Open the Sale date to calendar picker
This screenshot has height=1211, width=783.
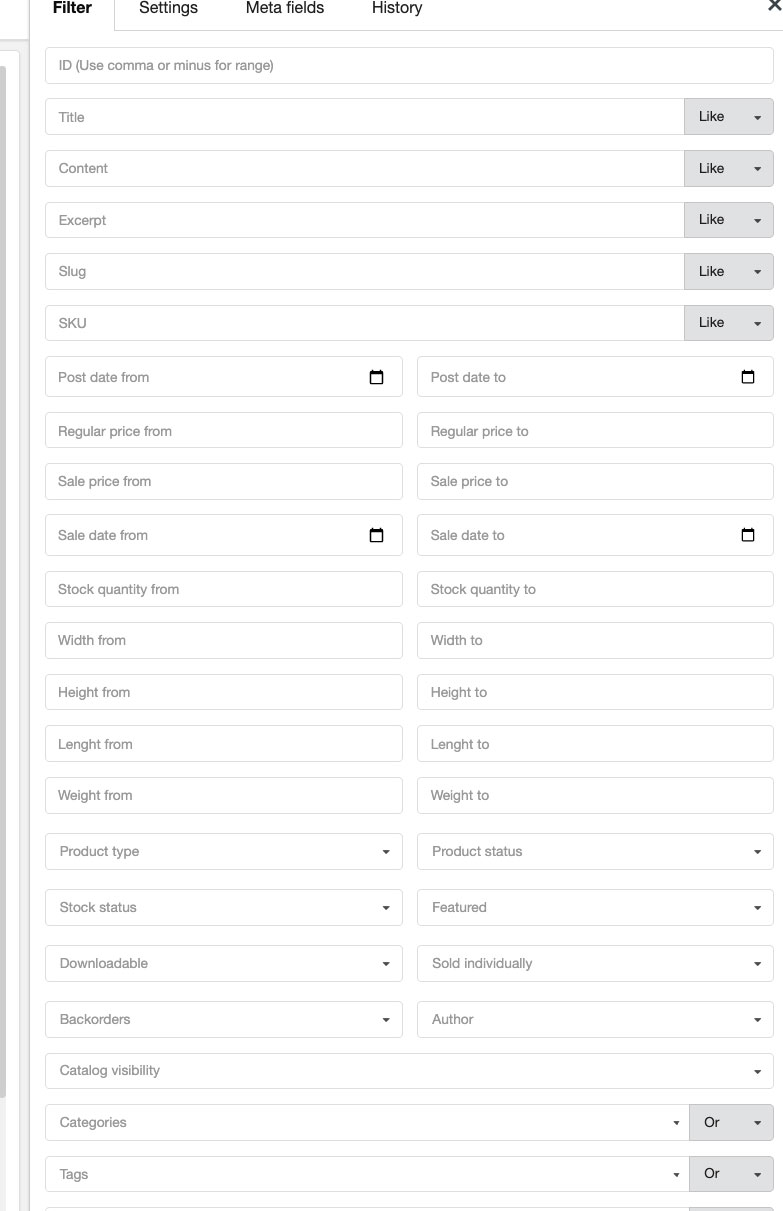tap(747, 535)
